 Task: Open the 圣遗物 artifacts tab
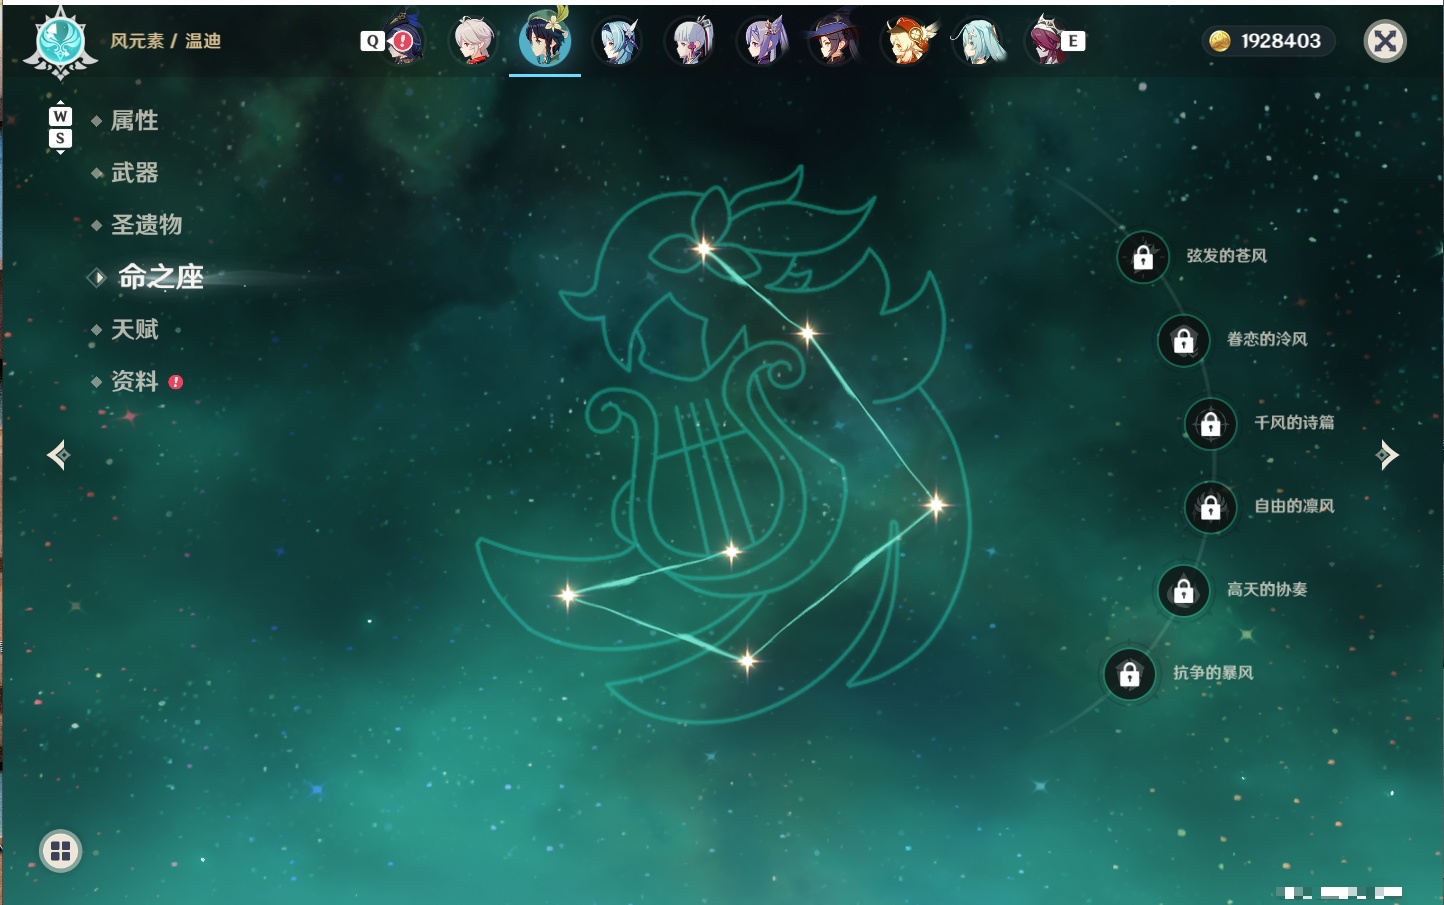(x=147, y=225)
